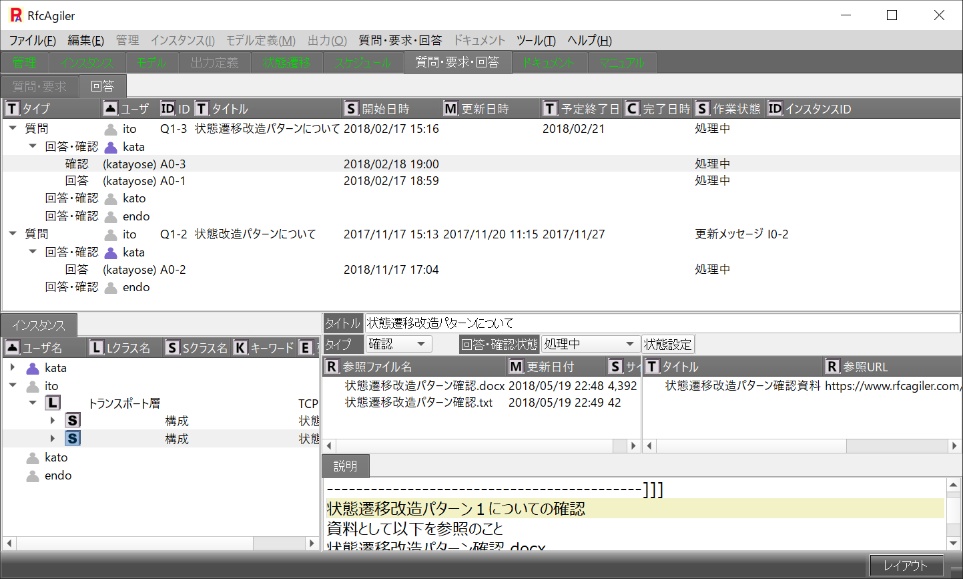Click the user column person icon
This screenshot has height=579, width=963.
(x=111, y=109)
